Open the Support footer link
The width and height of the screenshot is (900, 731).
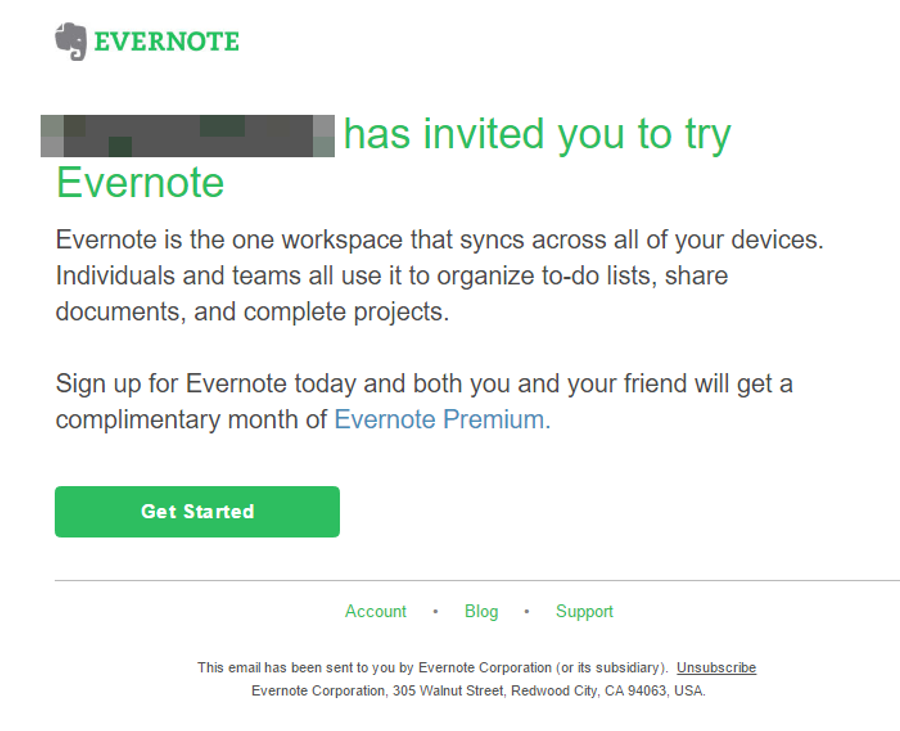584,612
